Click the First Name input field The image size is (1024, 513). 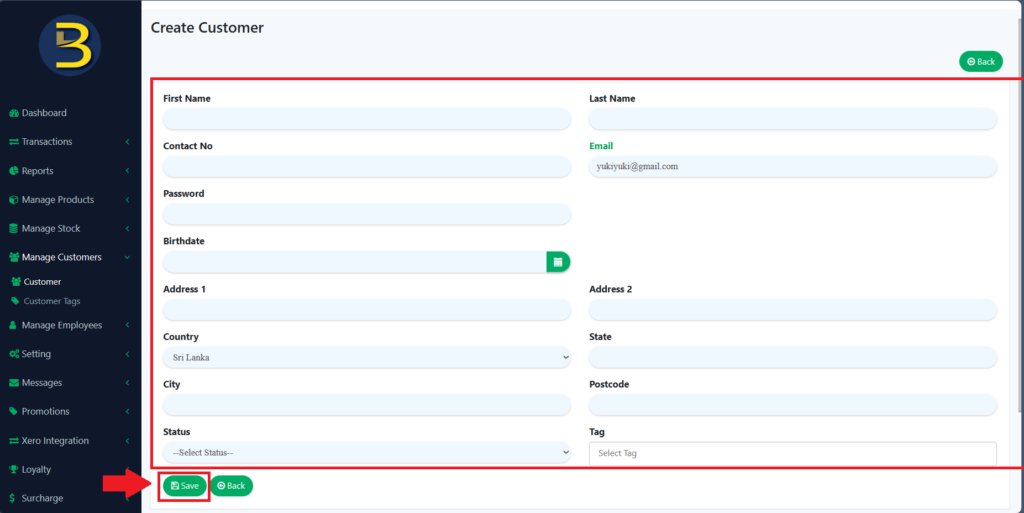tap(366, 119)
